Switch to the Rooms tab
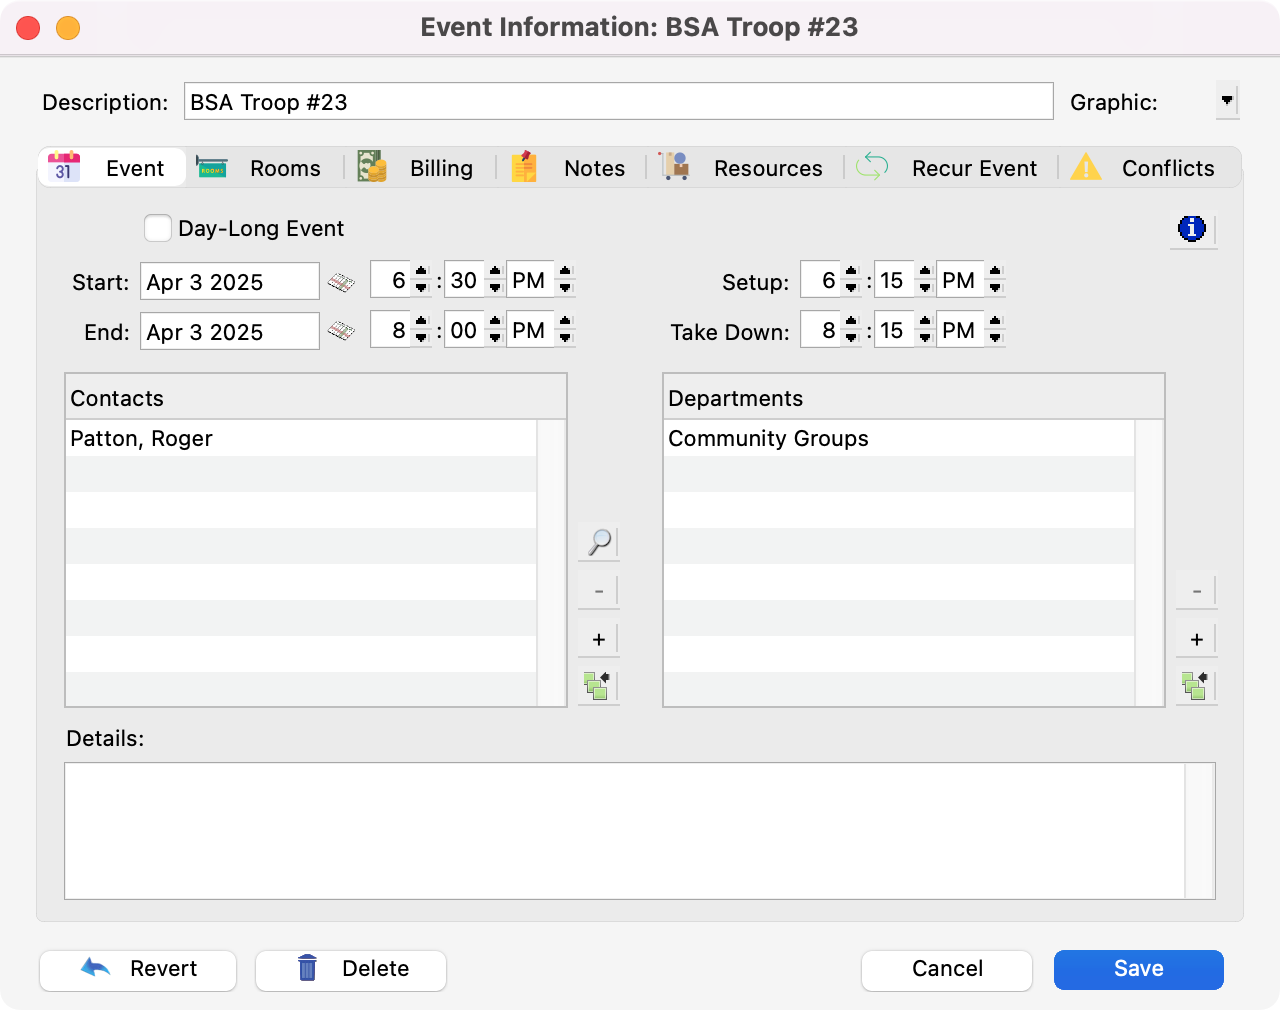Screen dimensions: 1280x1010 click(x=262, y=168)
